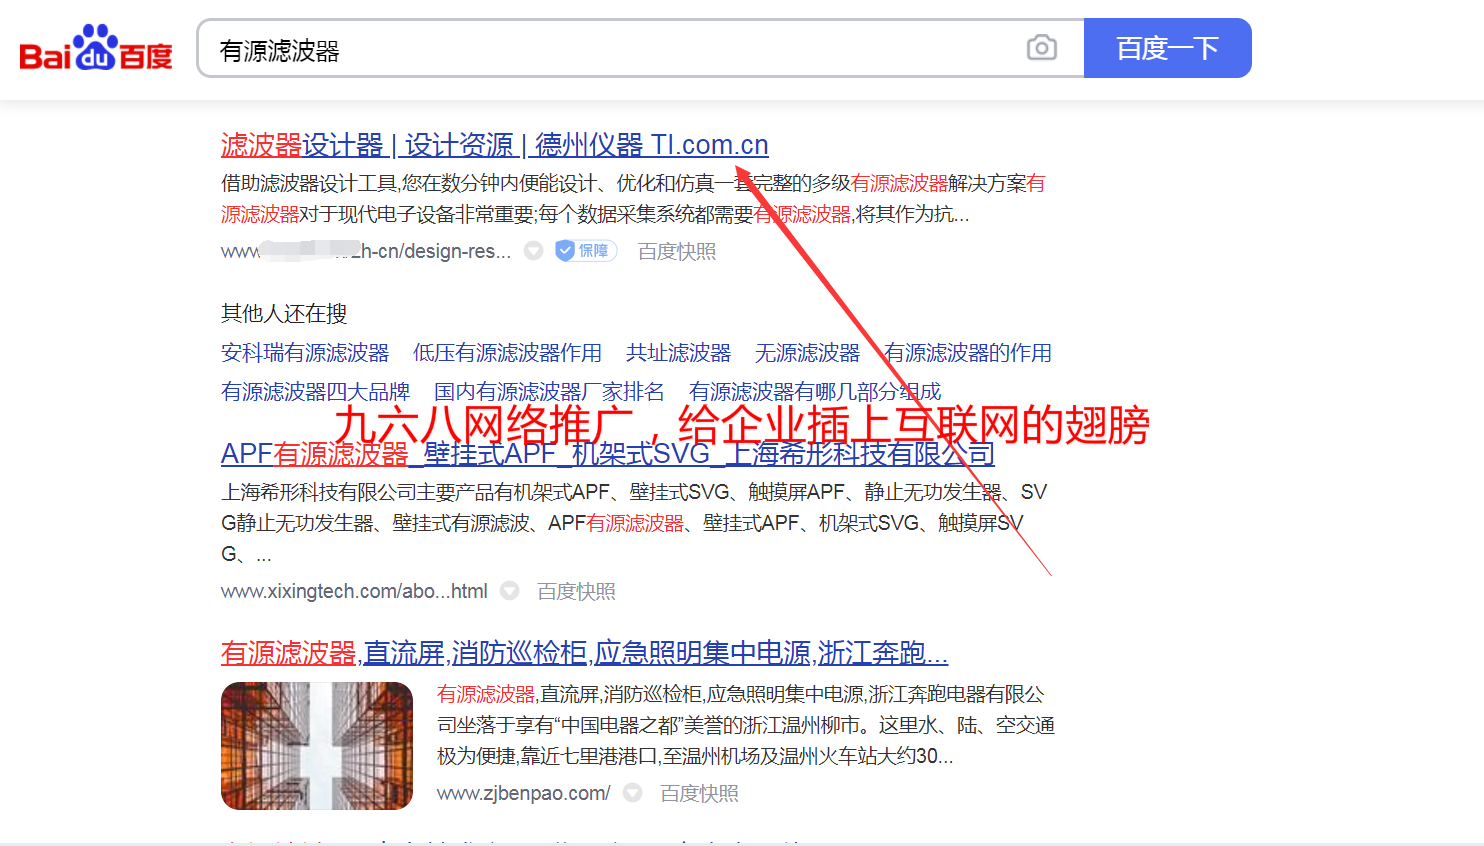Search related term 无源滤波器

807,353
